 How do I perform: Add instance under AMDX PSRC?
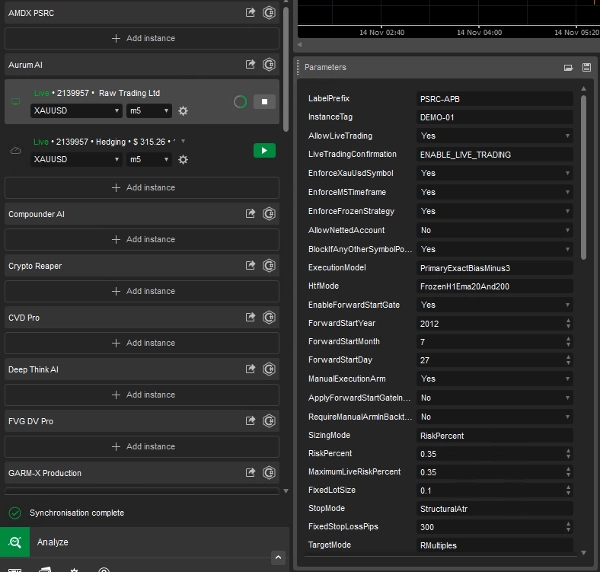142,38
